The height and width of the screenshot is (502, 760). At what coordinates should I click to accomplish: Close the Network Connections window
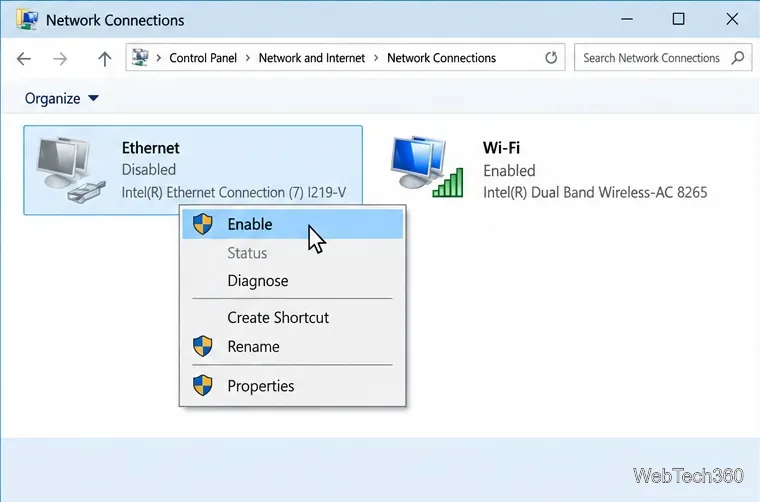coord(732,19)
